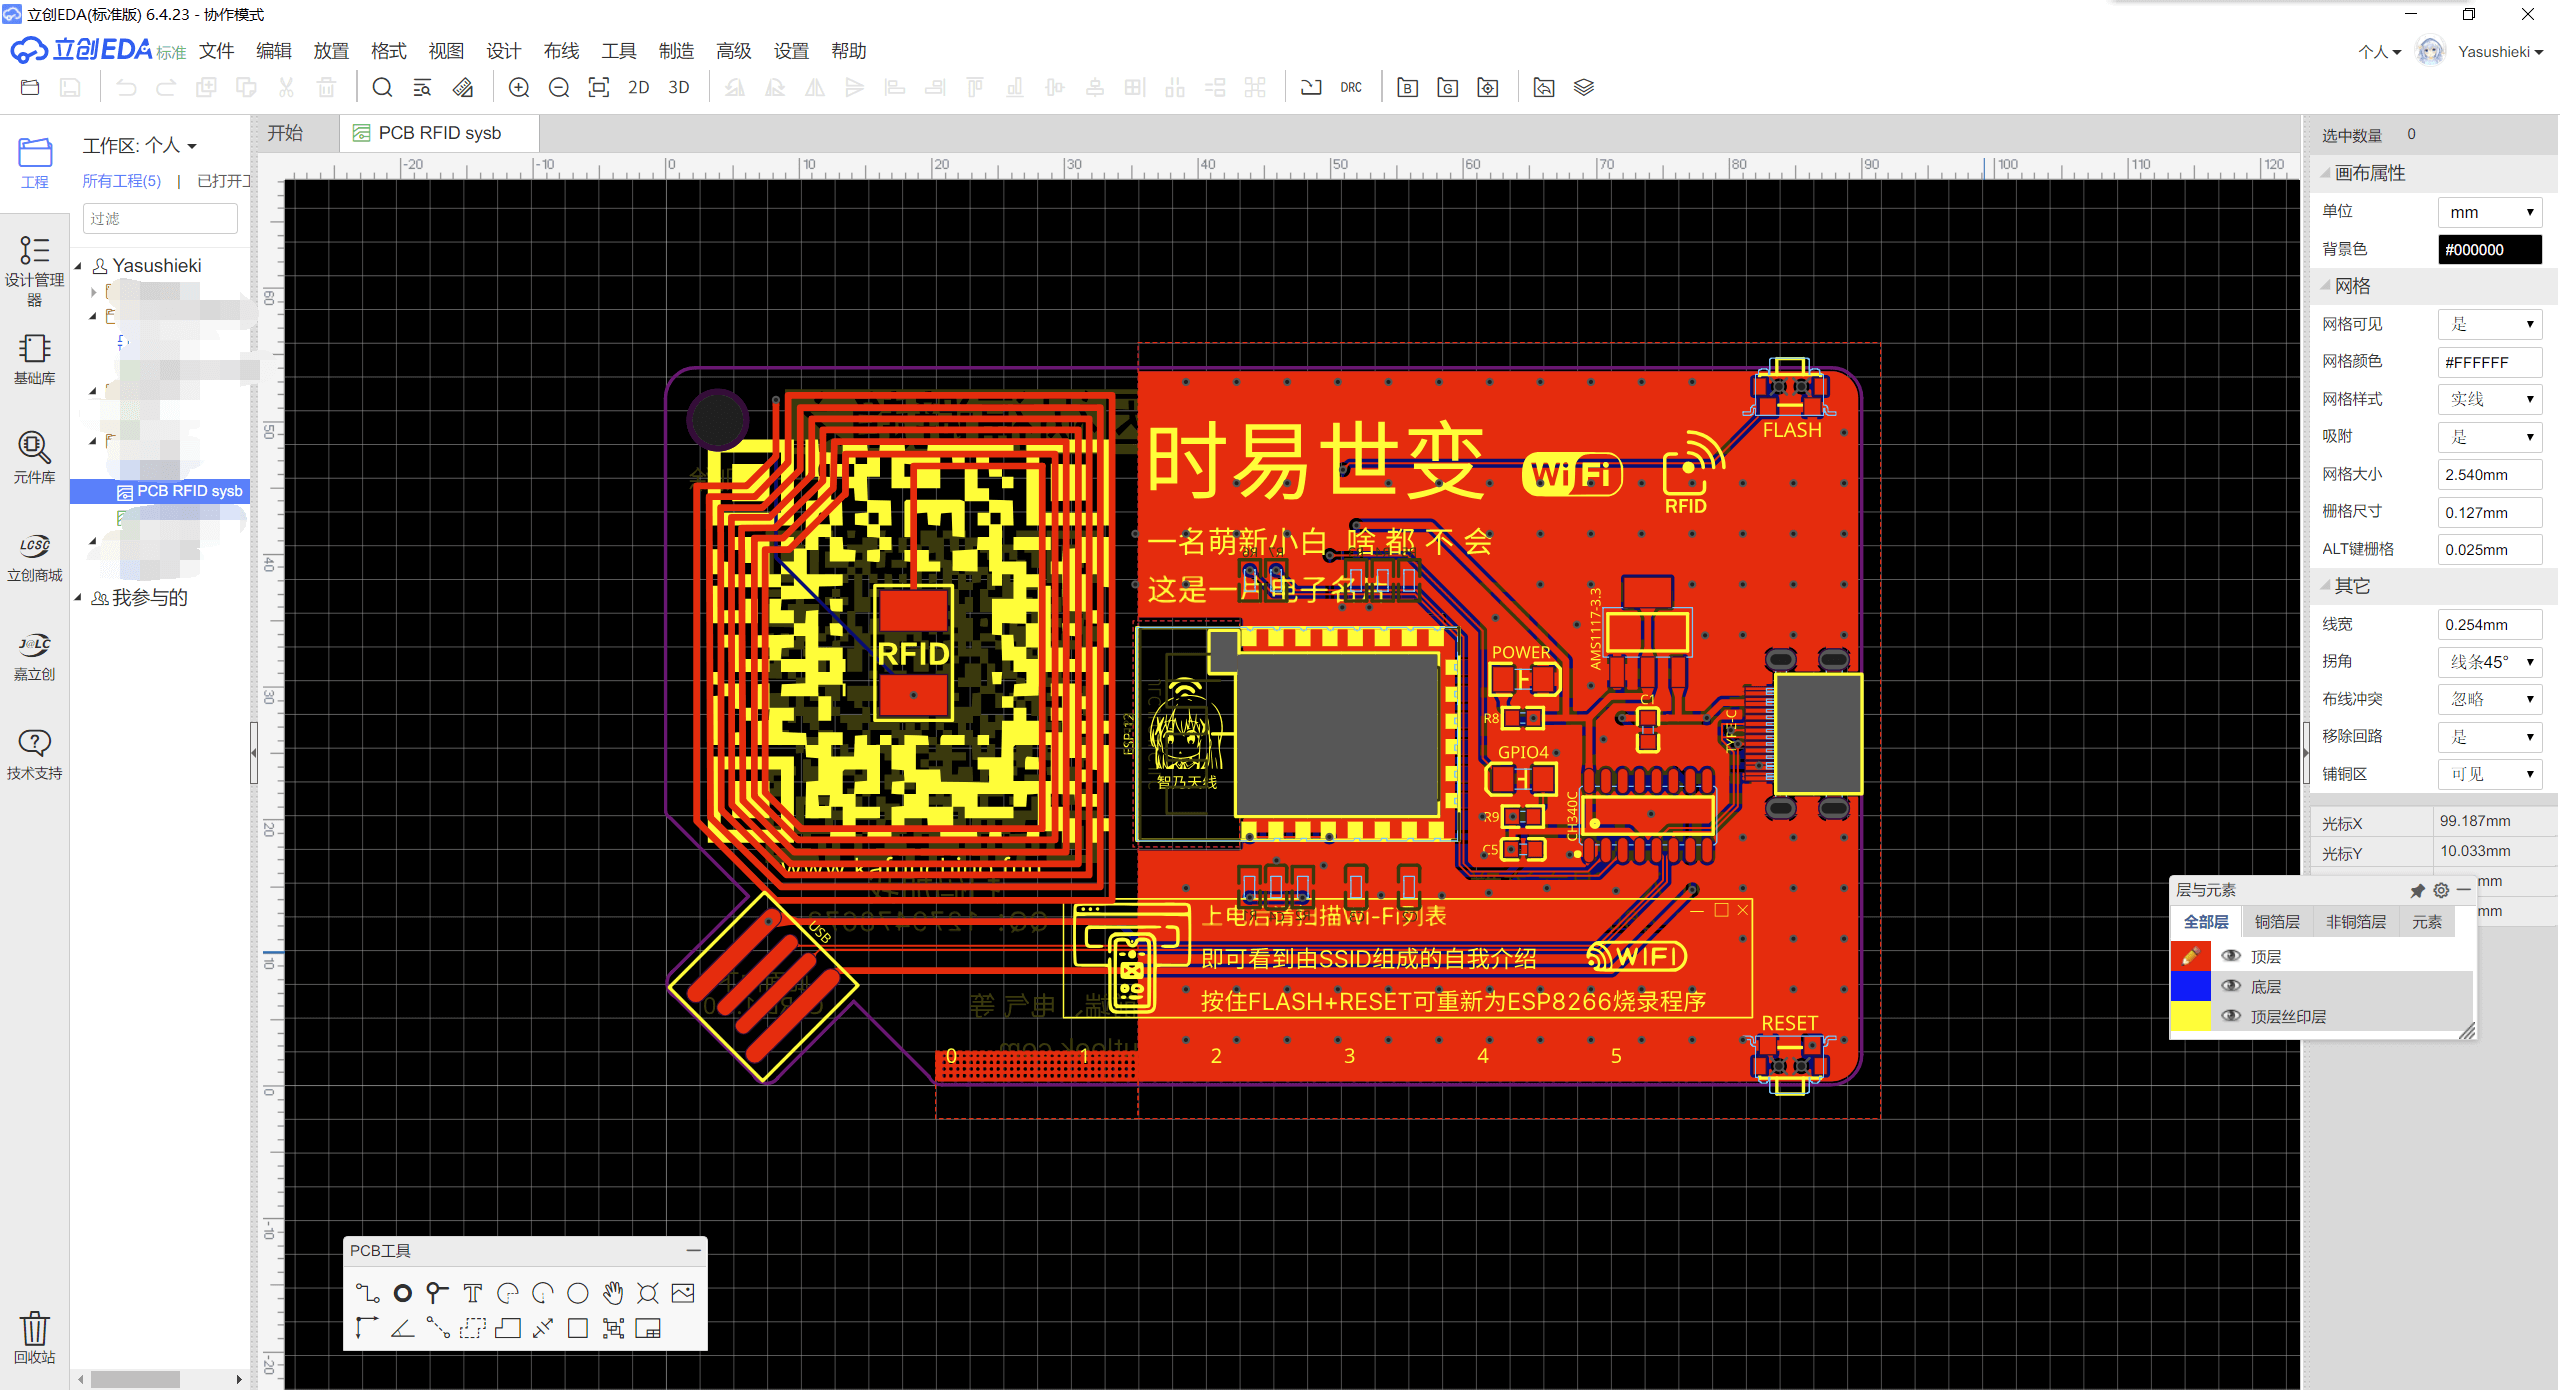Select the Dimension measure tool in PCB工具
Image resolution: width=2560 pixels, height=1390 pixels.
(543, 1328)
